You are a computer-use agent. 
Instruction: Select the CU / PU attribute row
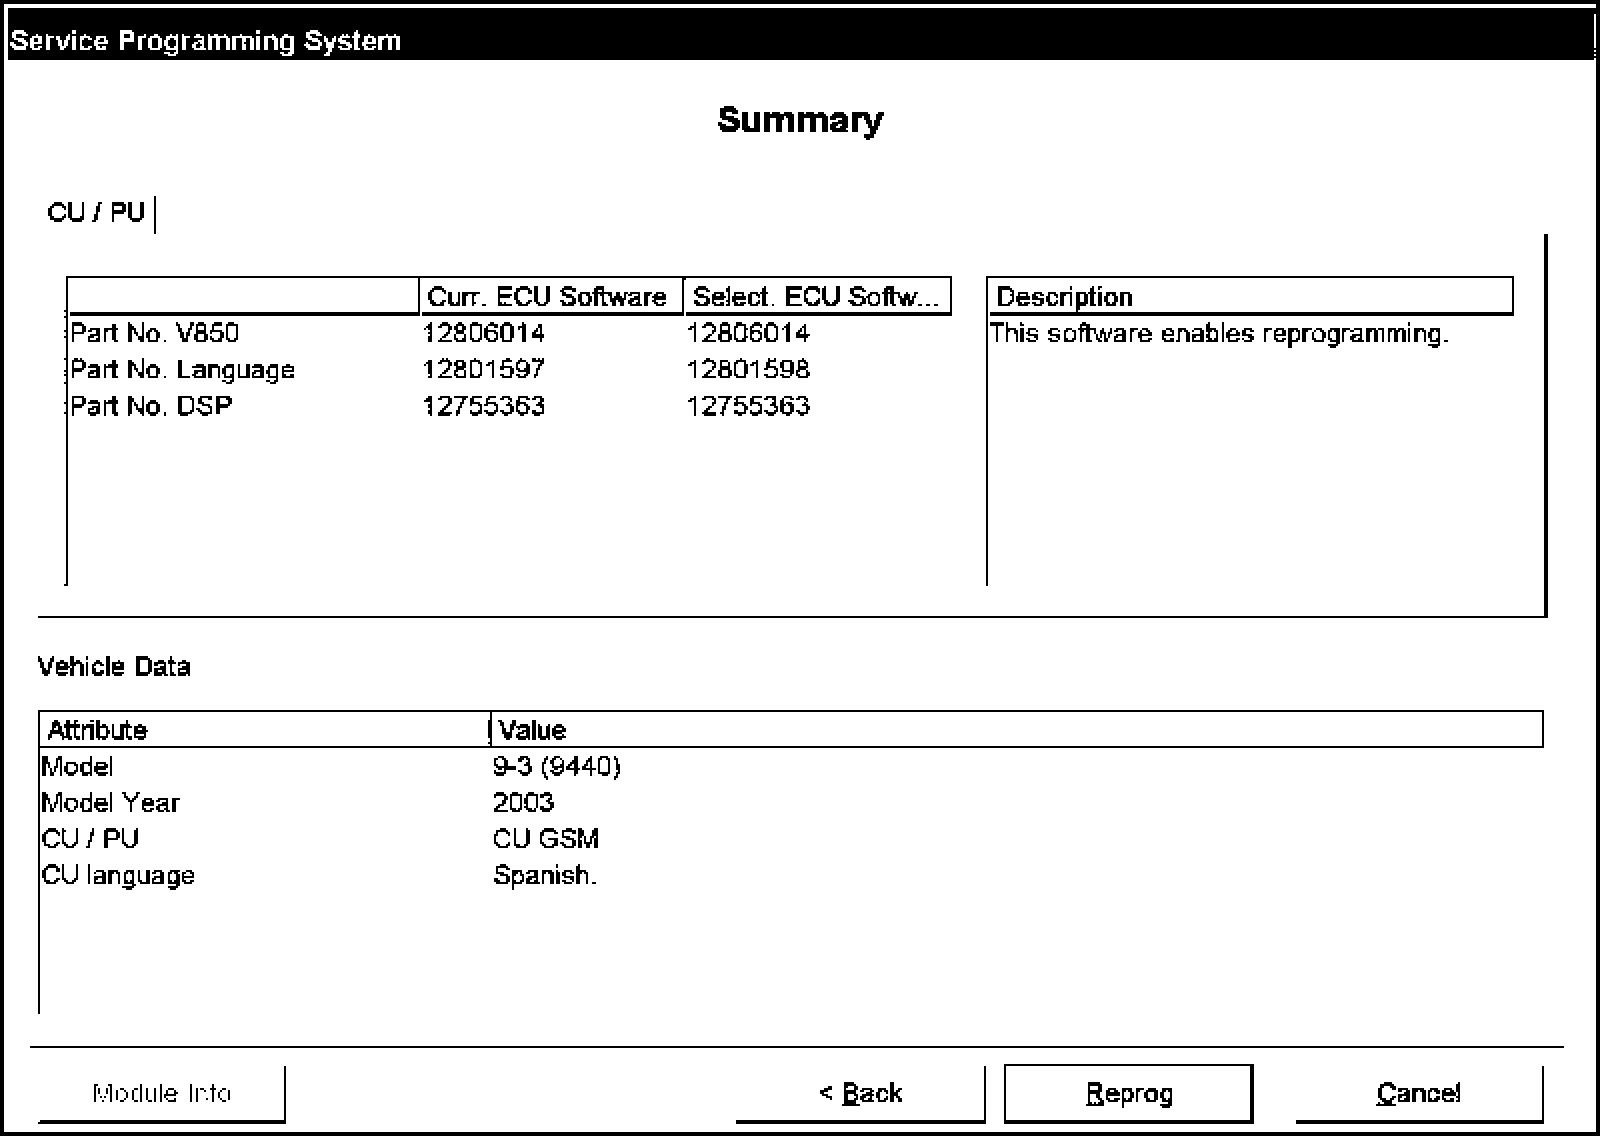pyautogui.click(x=791, y=839)
